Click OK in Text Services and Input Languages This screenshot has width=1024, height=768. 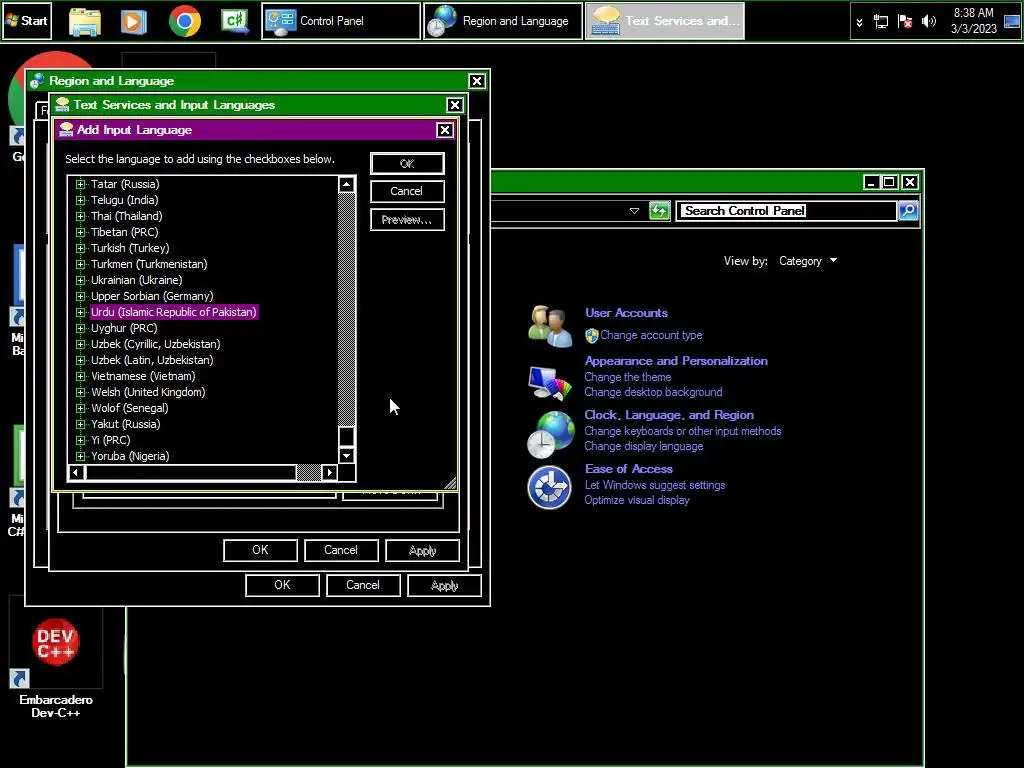point(260,550)
